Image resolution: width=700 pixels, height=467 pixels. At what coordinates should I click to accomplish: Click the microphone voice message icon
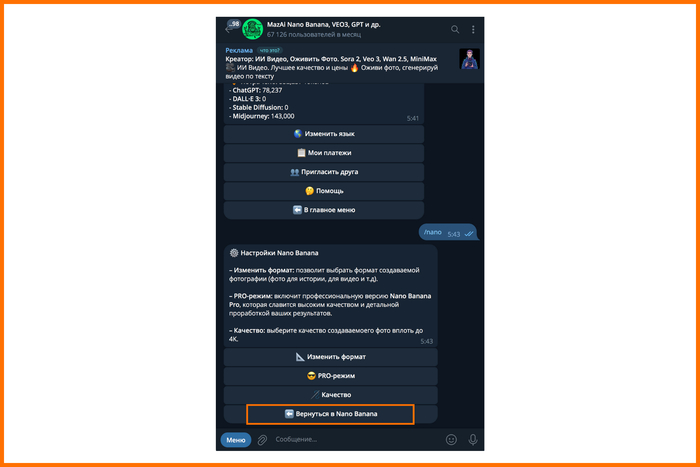tap(473, 440)
